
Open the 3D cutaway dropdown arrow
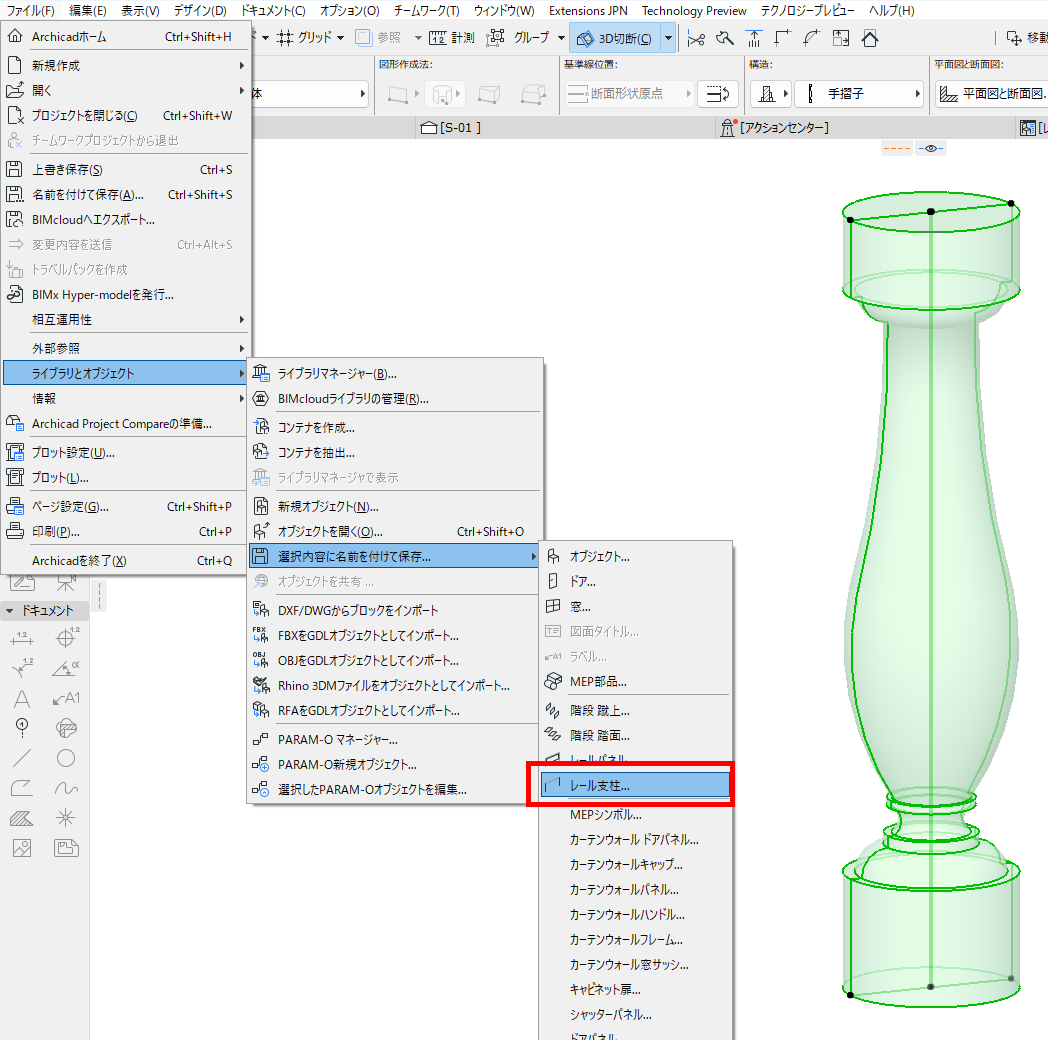[x=668, y=38]
